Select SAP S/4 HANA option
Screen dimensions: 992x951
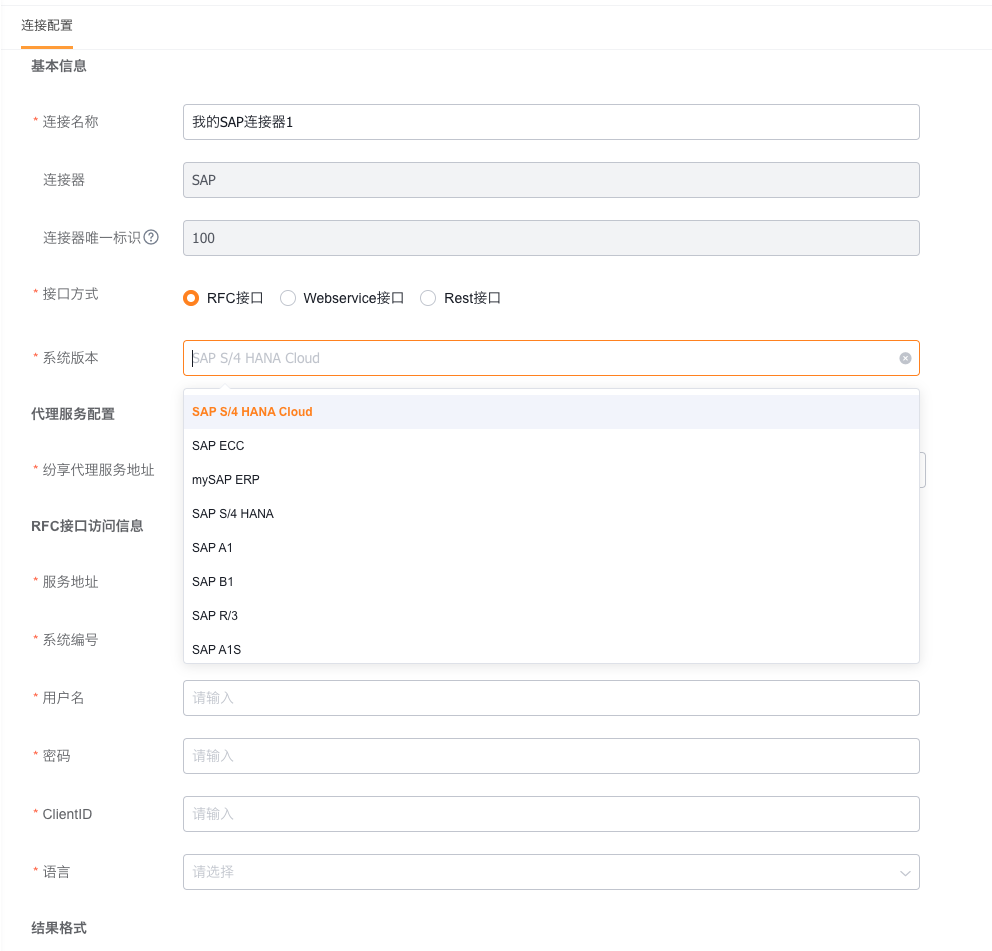click(551, 514)
